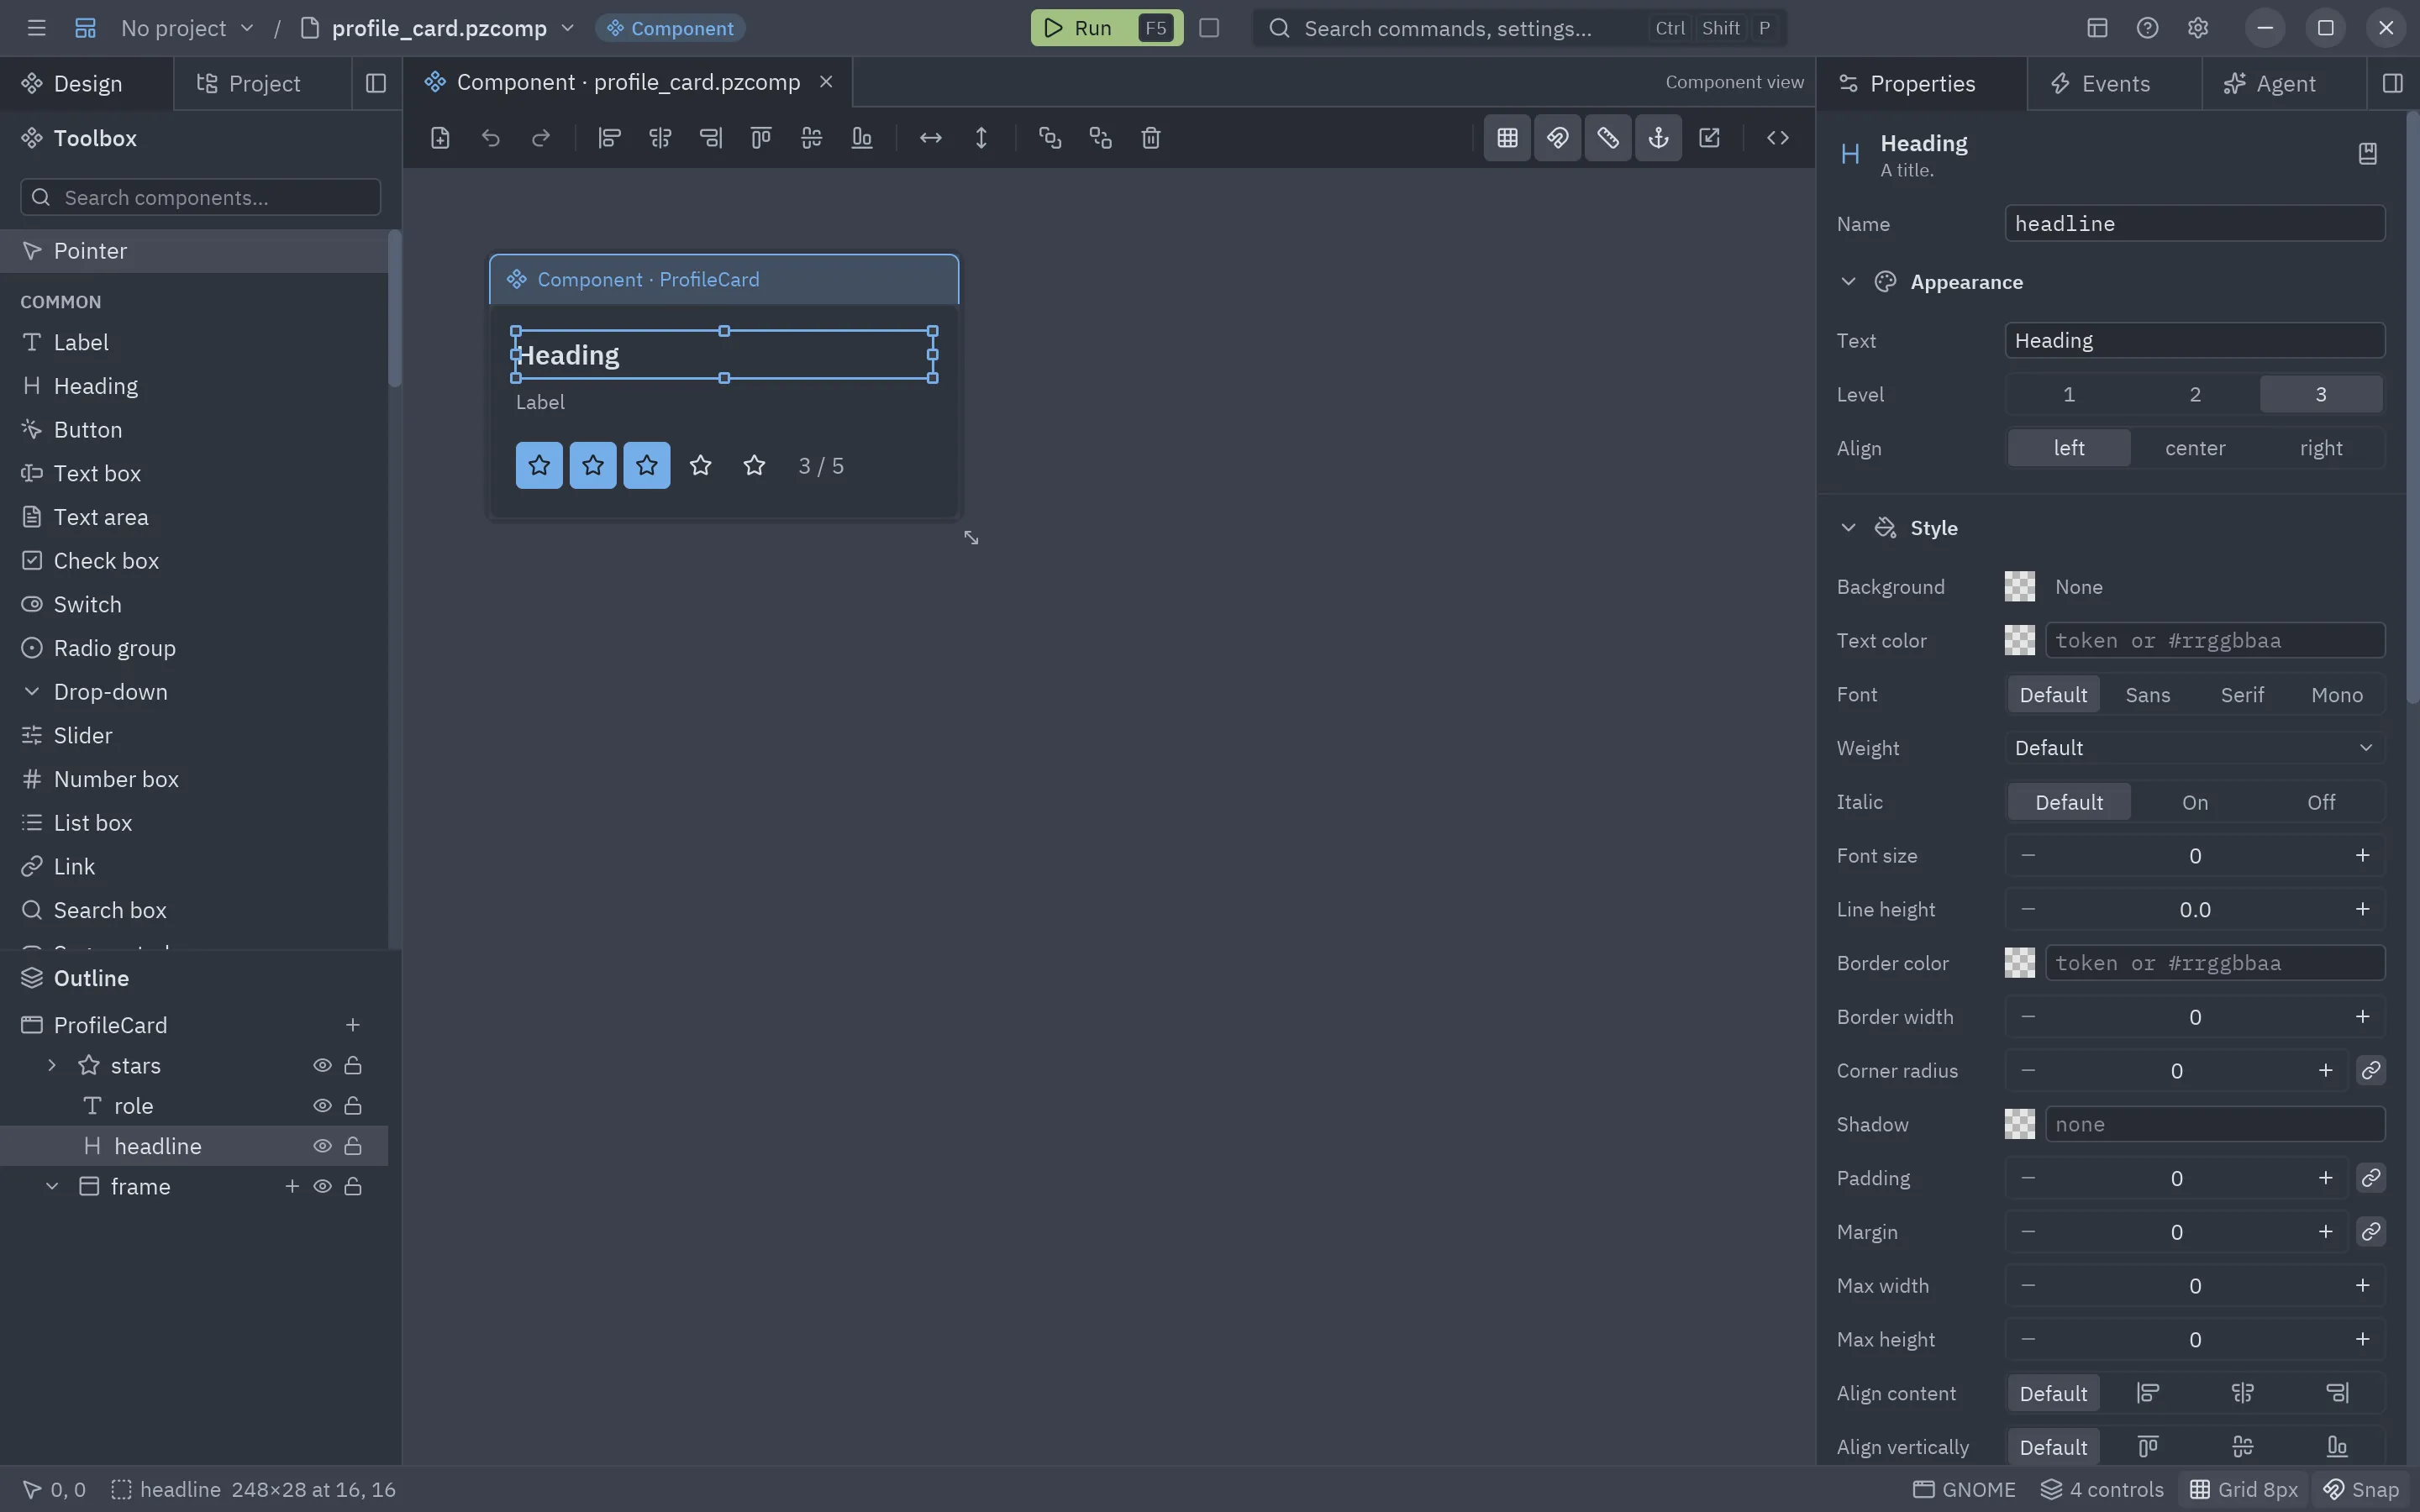This screenshot has width=2420, height=1512.
Task: Open the hamburger main menu
Action: pos(37,28)
